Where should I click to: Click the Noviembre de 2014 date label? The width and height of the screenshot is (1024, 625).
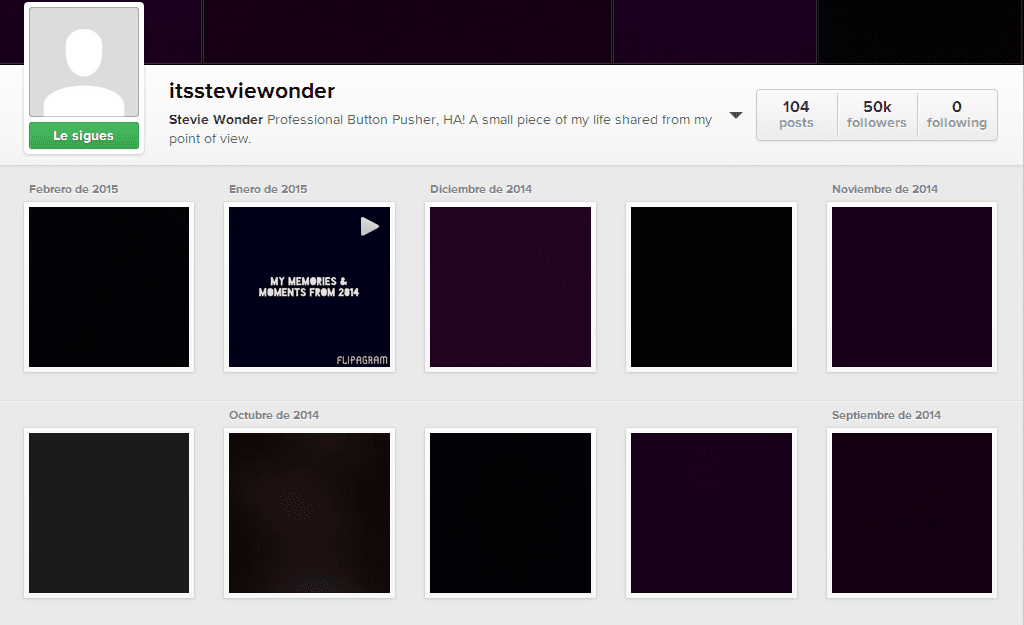885,189
